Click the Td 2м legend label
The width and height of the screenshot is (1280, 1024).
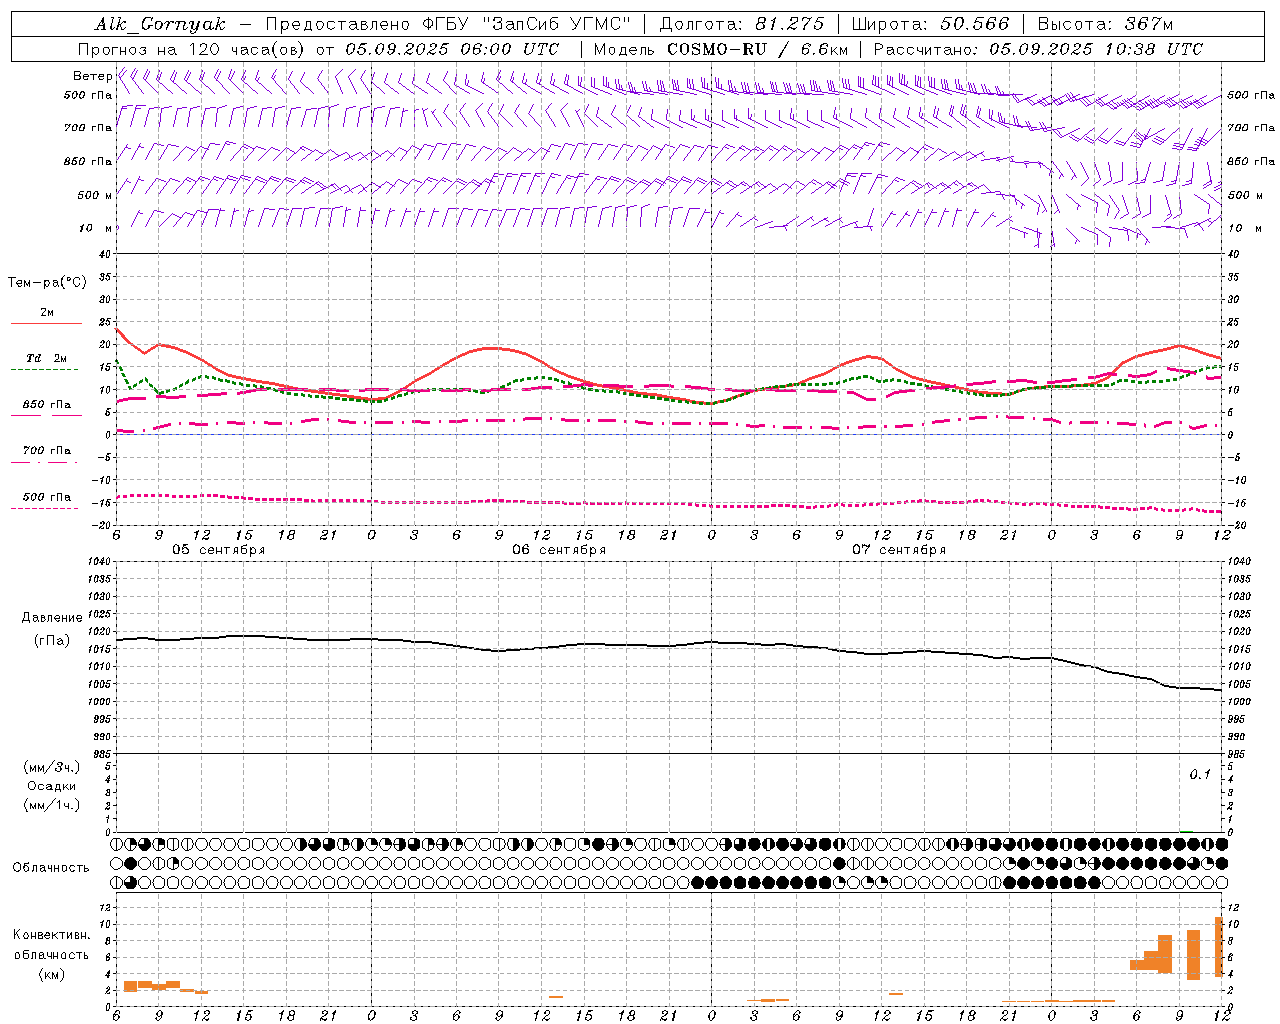tap(47, 358)
